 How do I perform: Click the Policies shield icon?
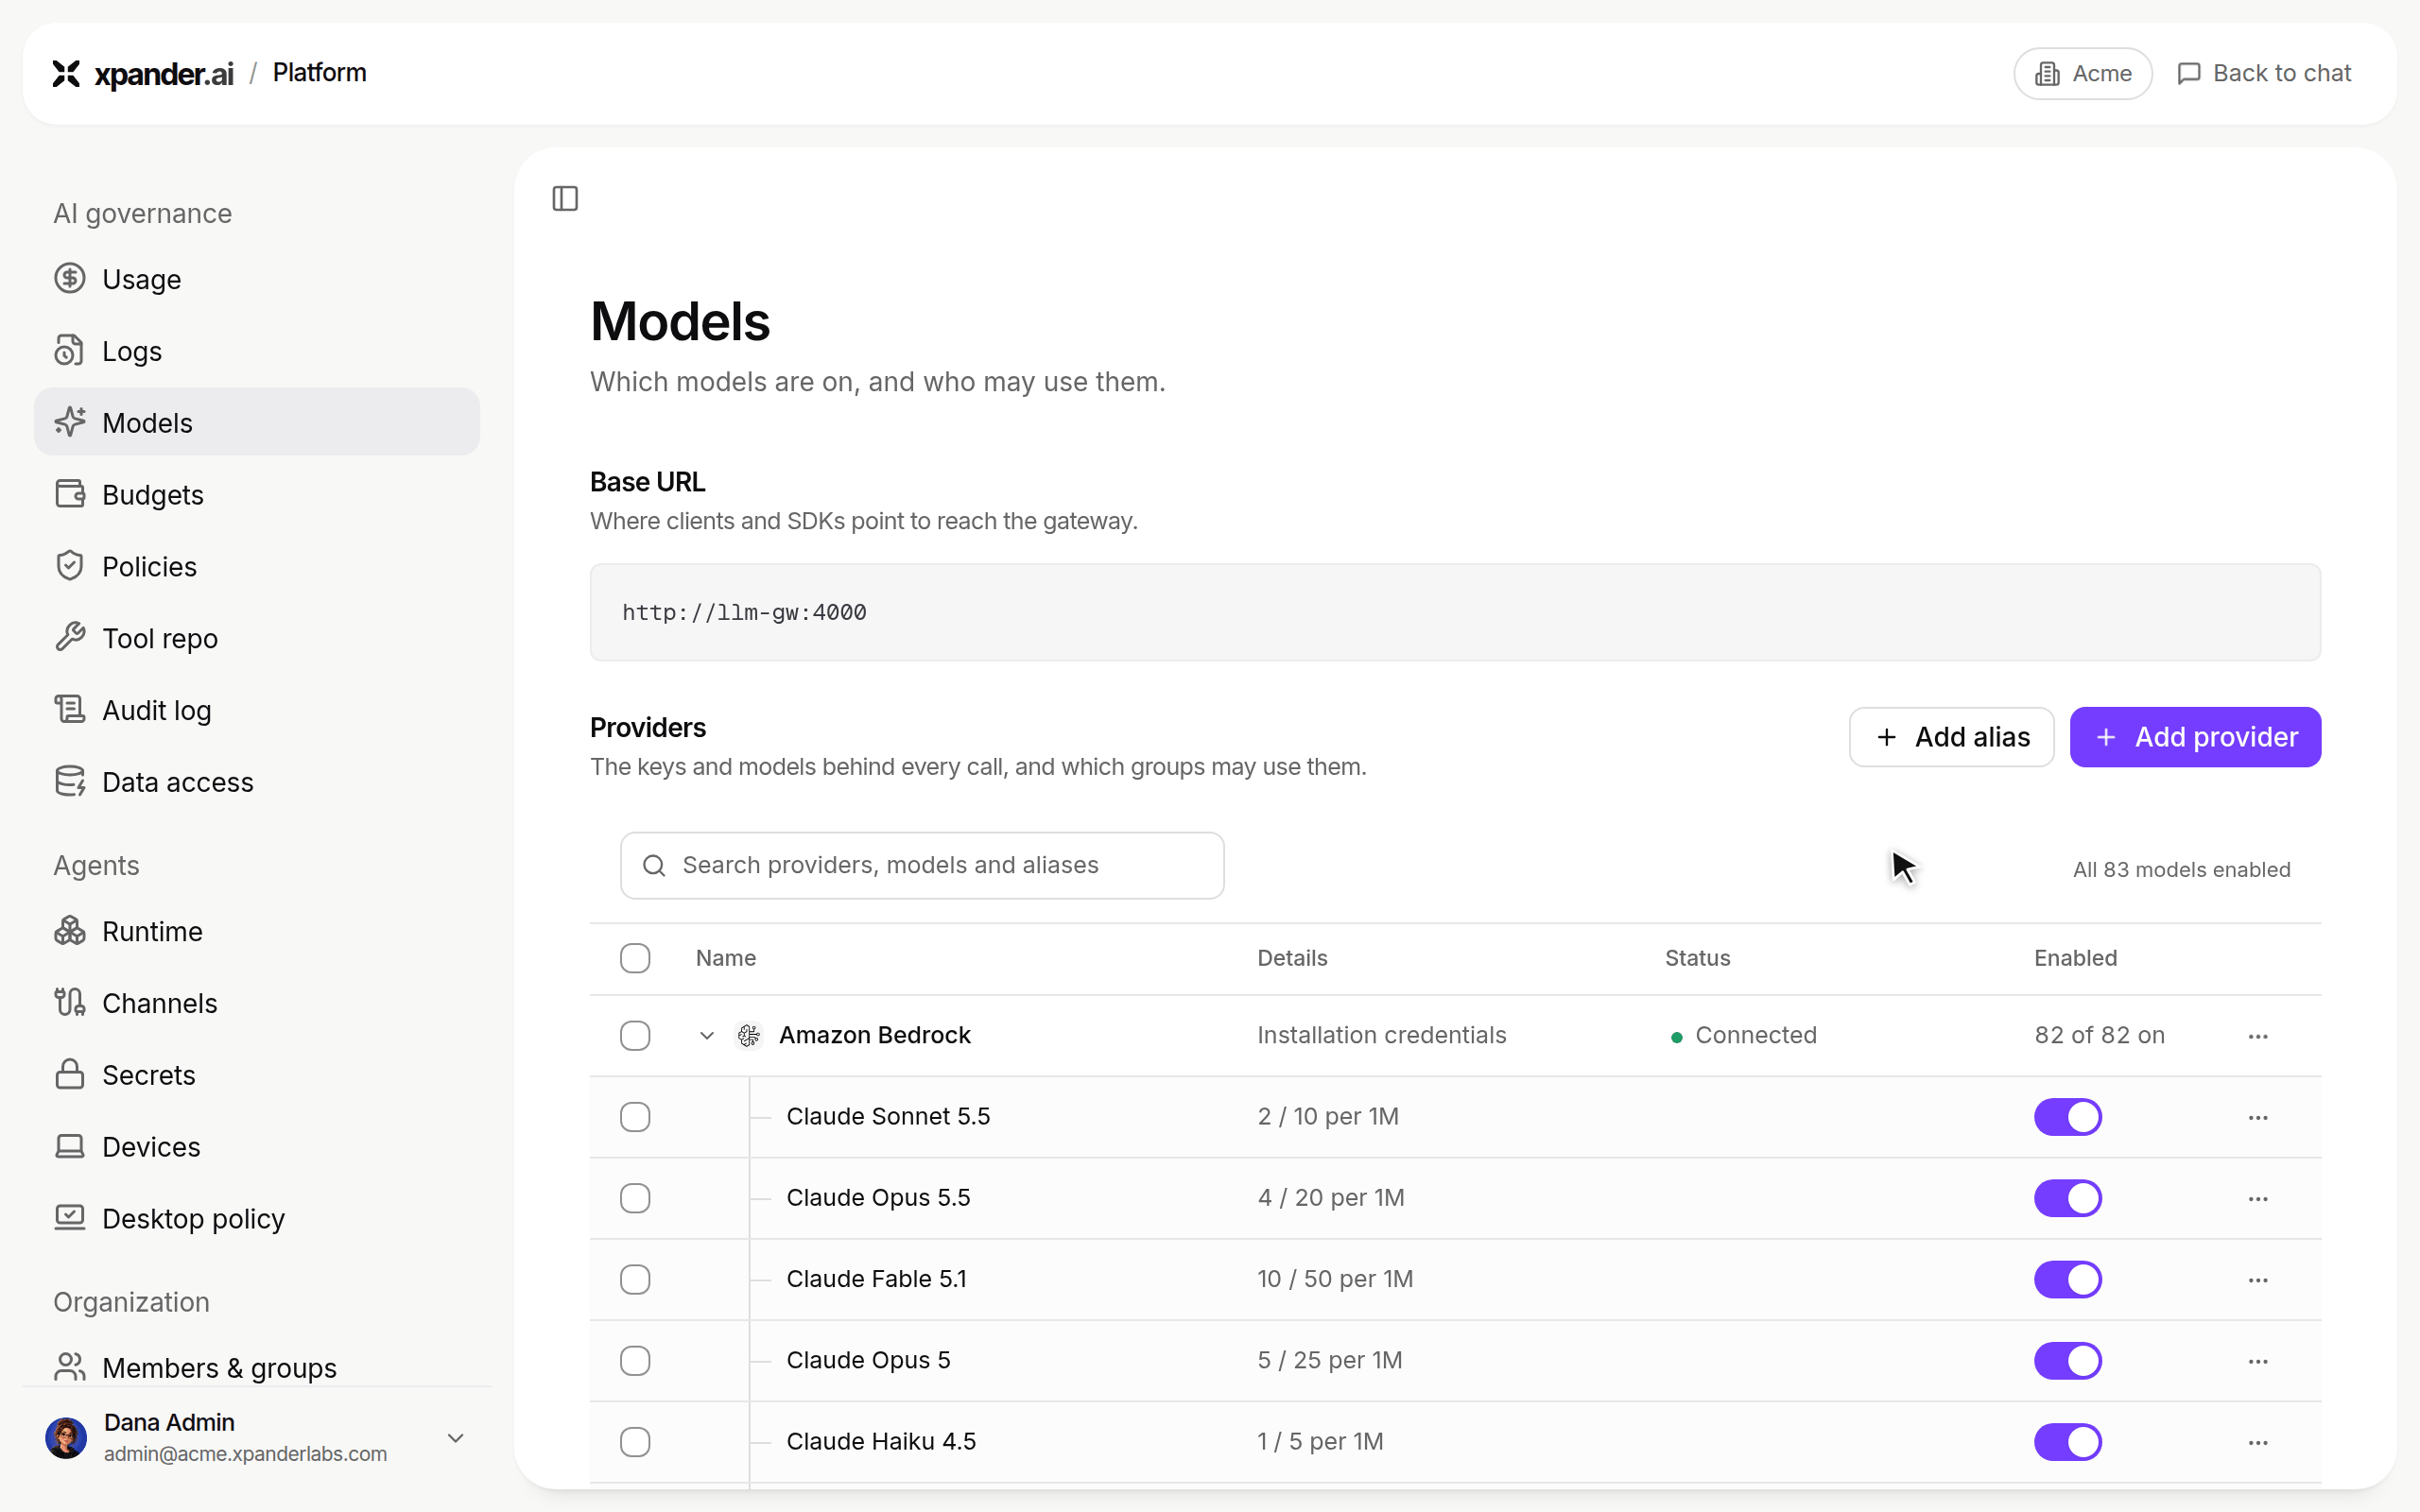(x=70, y=566)
